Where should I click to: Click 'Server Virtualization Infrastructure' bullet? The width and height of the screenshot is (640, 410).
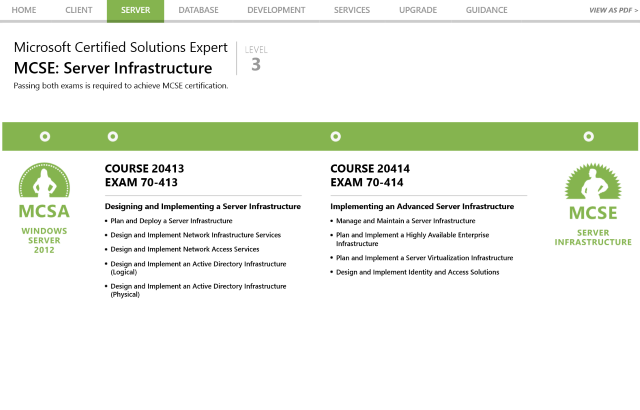[x=424, y=258]
